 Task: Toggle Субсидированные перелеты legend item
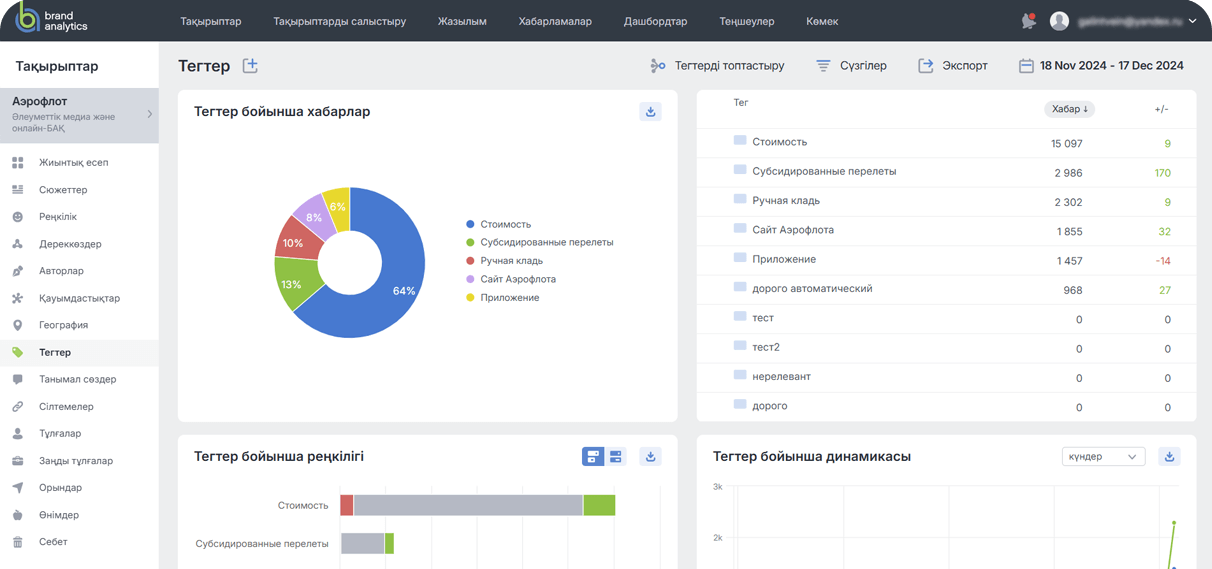[x=540, y=243]
